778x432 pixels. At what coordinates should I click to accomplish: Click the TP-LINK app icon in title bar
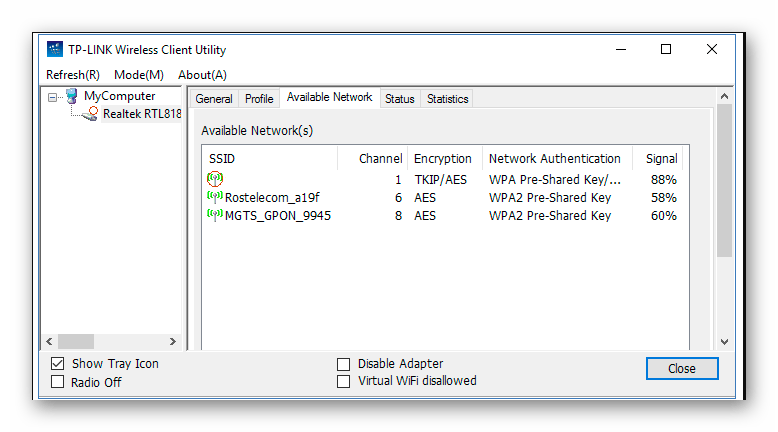(55, 49)
